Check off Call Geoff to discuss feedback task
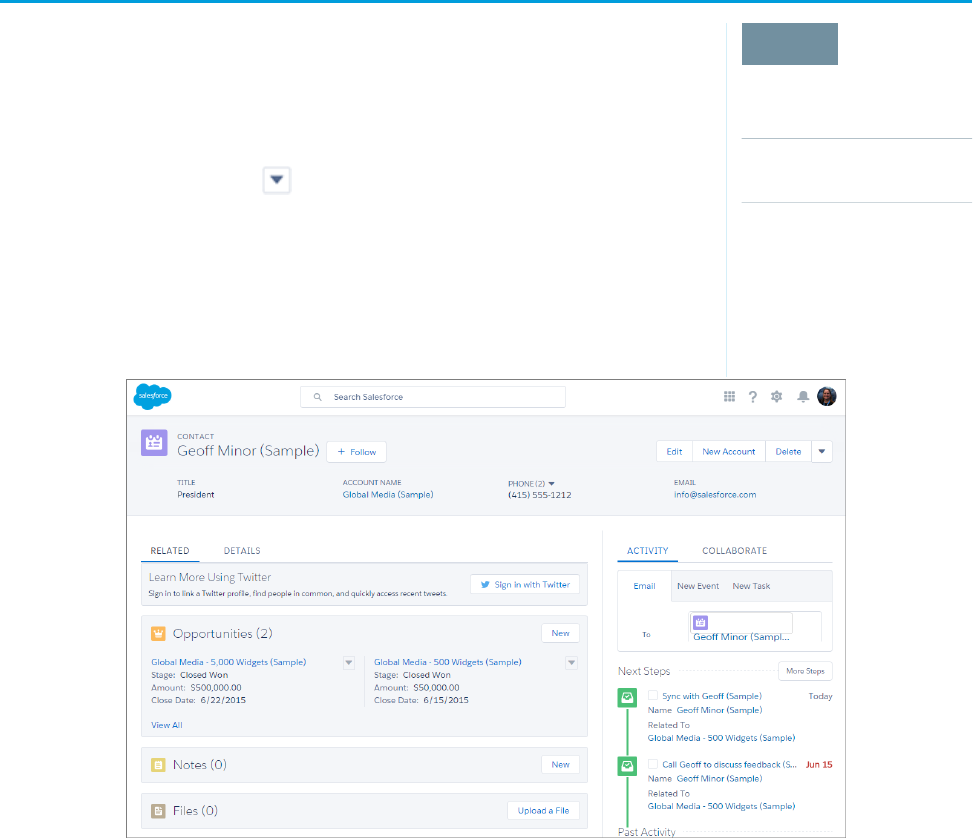Image resolution: width=973 pixels, height=838 pixels. pos(653,764)
